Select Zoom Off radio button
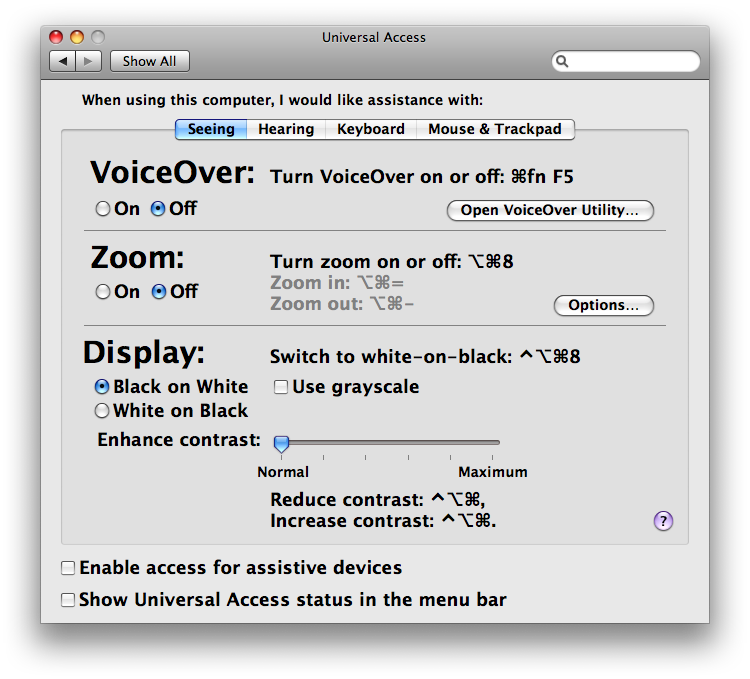Image resolution: width=750 pixels, height=679 pixels. pos(159,292)
